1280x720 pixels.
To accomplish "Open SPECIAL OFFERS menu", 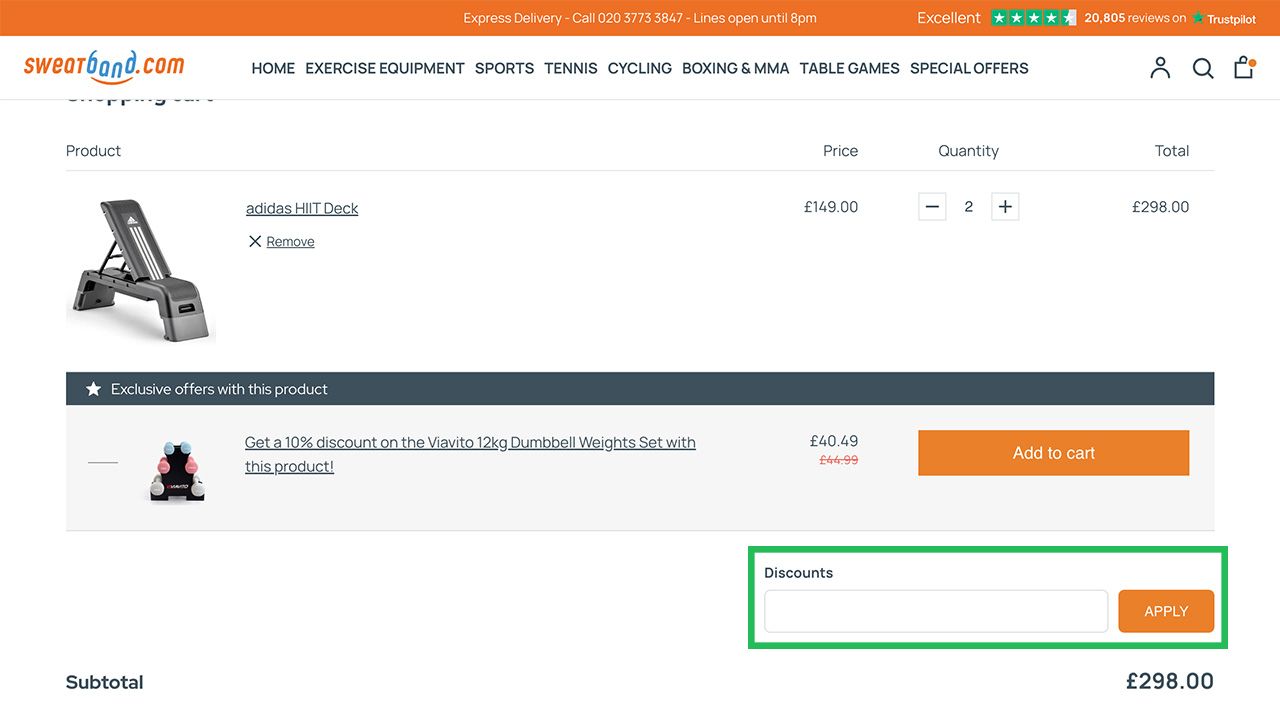I will 969,68.
